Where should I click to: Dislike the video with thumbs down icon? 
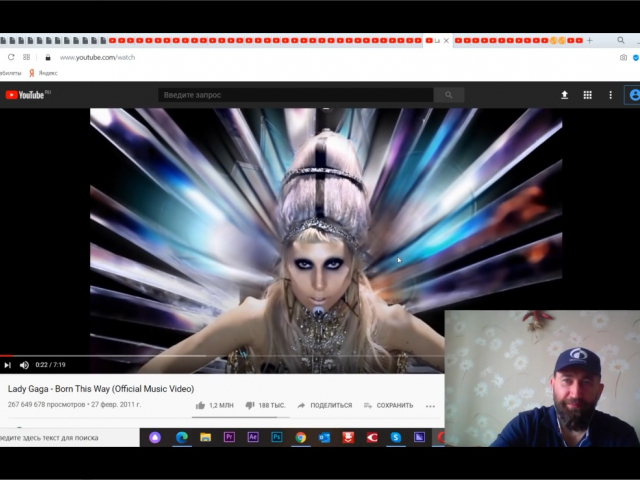pos(250,405)
